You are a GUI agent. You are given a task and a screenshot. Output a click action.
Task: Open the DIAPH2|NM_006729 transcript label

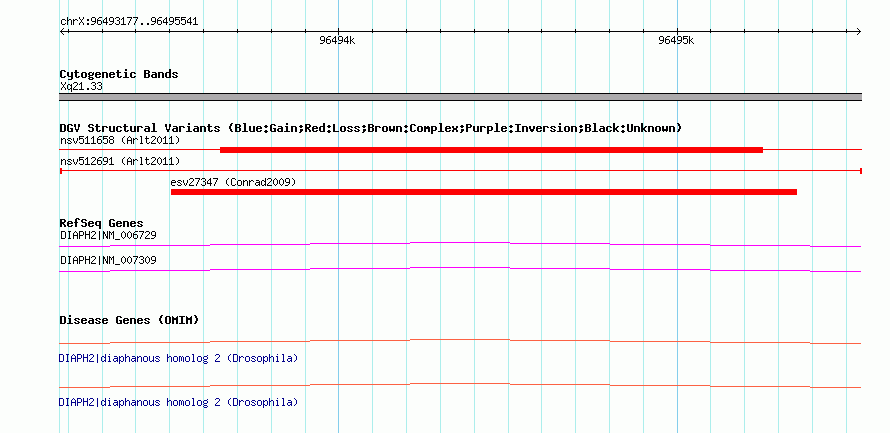[108, 235]
